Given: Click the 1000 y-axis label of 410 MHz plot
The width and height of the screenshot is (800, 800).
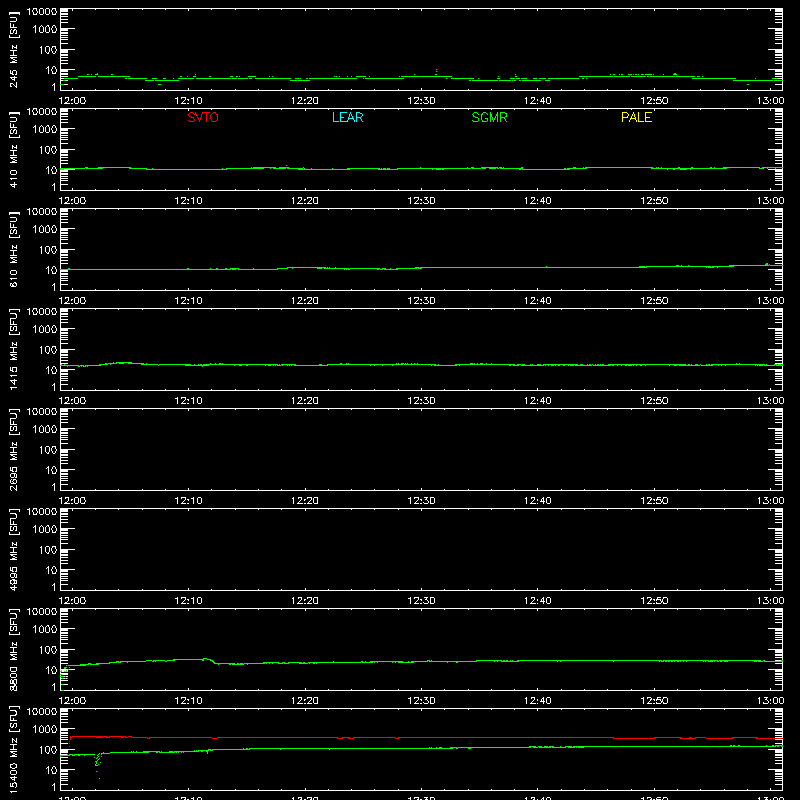Looking at the screenshot, I should pyautogui.click(x=45, y=130).
